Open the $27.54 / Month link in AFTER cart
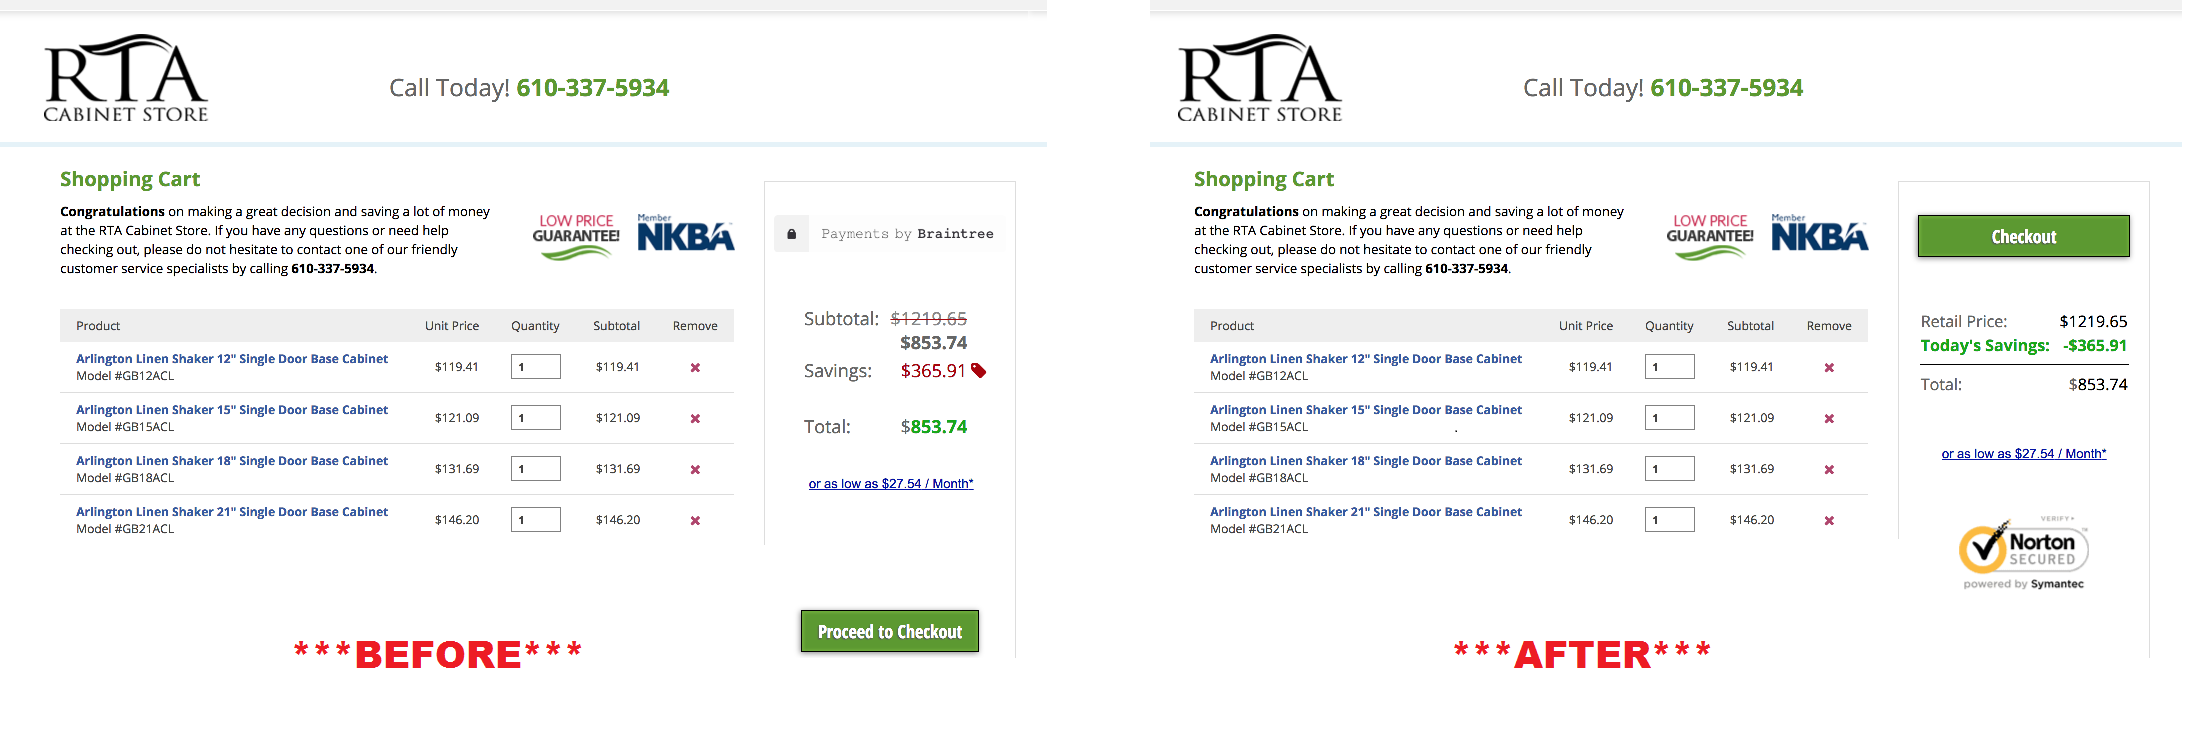Viewport: 2200px width, 732px height. pos(2023,454)
